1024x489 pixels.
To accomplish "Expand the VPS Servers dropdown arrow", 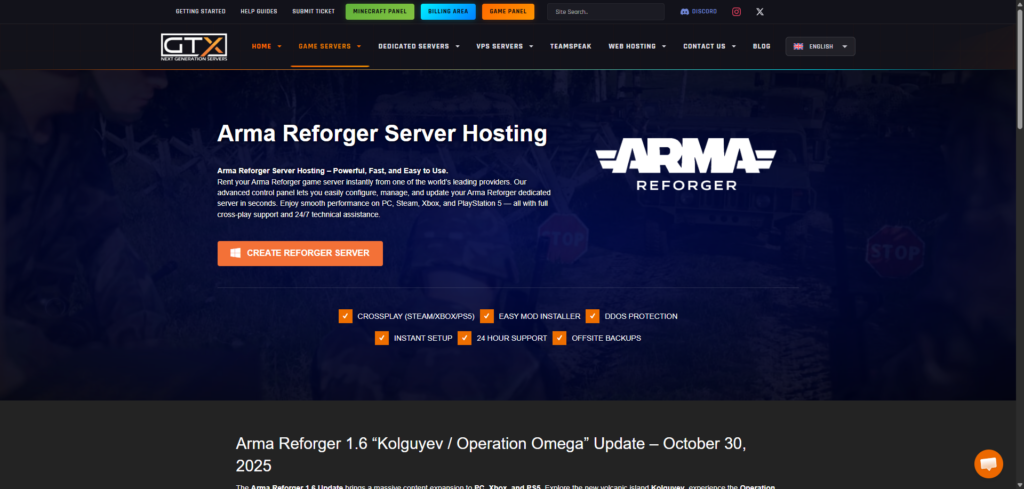I will [x=531, y=46].
